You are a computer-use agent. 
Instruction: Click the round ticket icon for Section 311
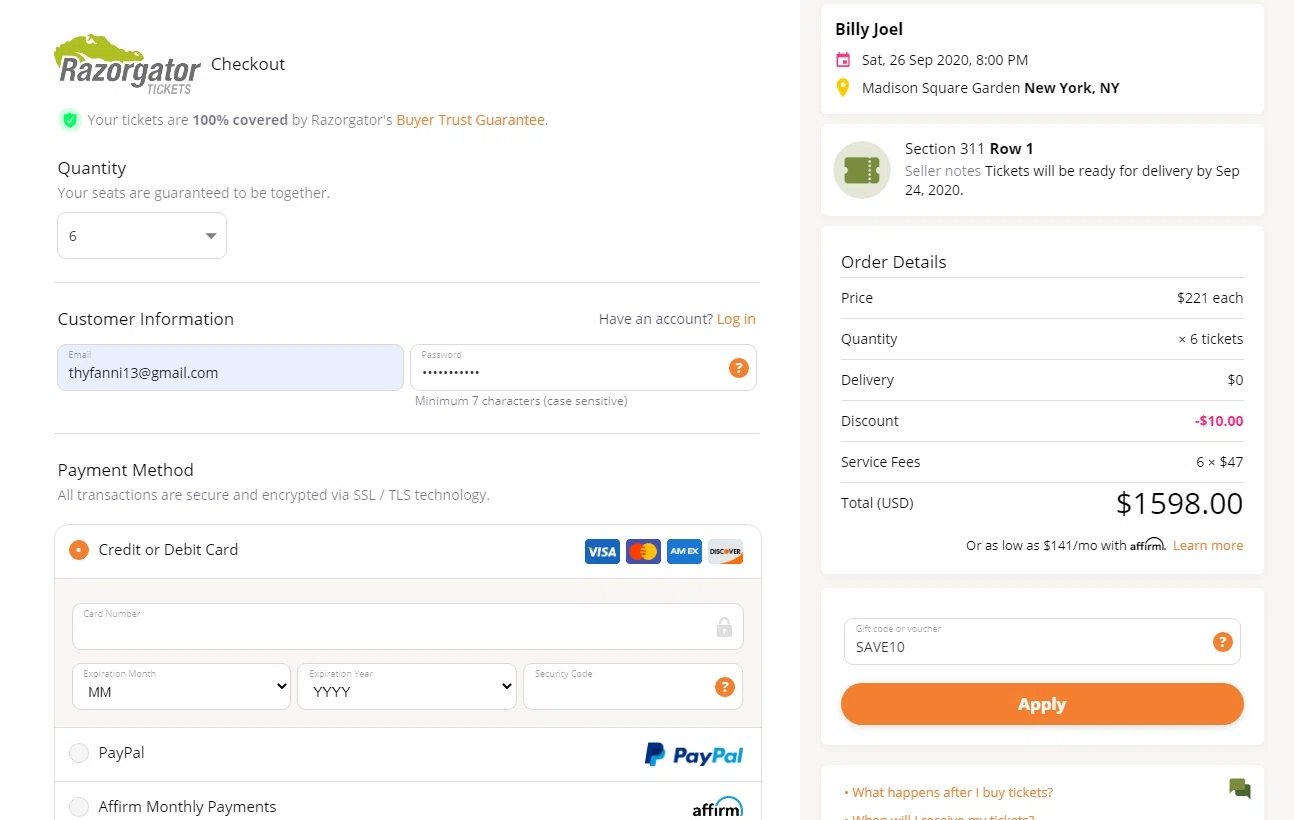click(x=862, y=170)
